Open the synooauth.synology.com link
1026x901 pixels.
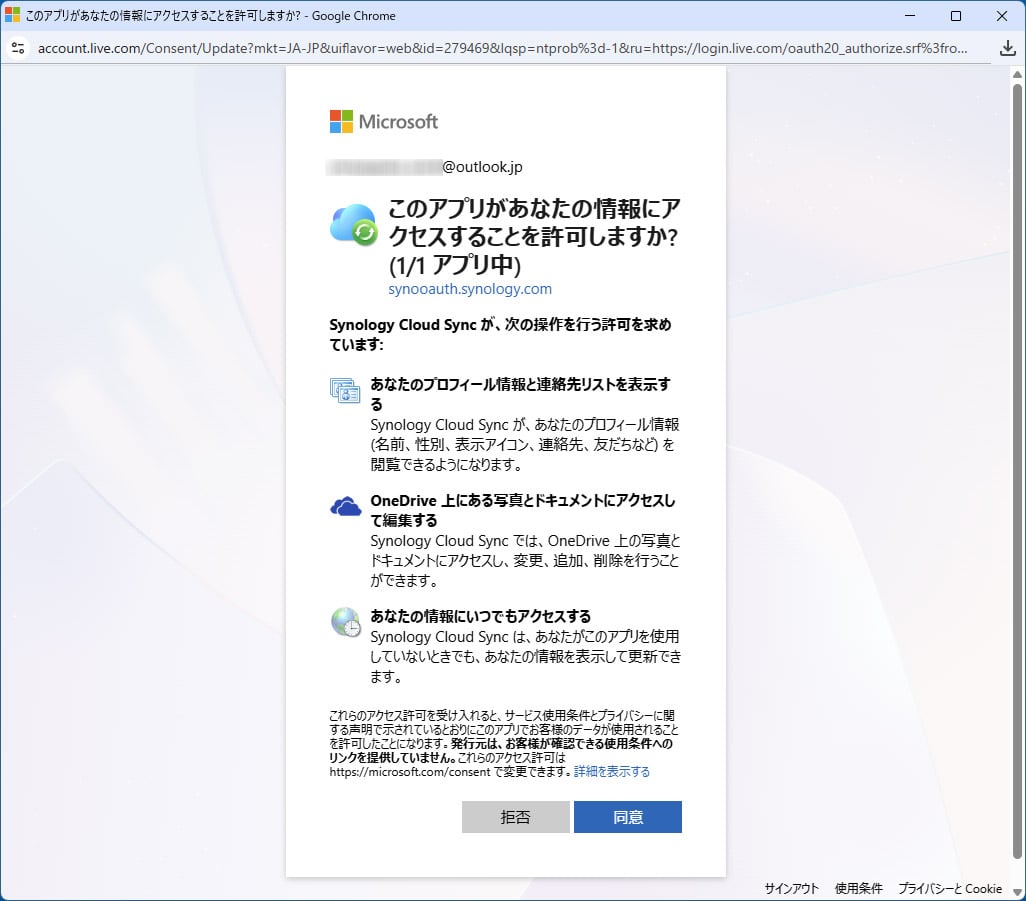[x=469, y=289]
